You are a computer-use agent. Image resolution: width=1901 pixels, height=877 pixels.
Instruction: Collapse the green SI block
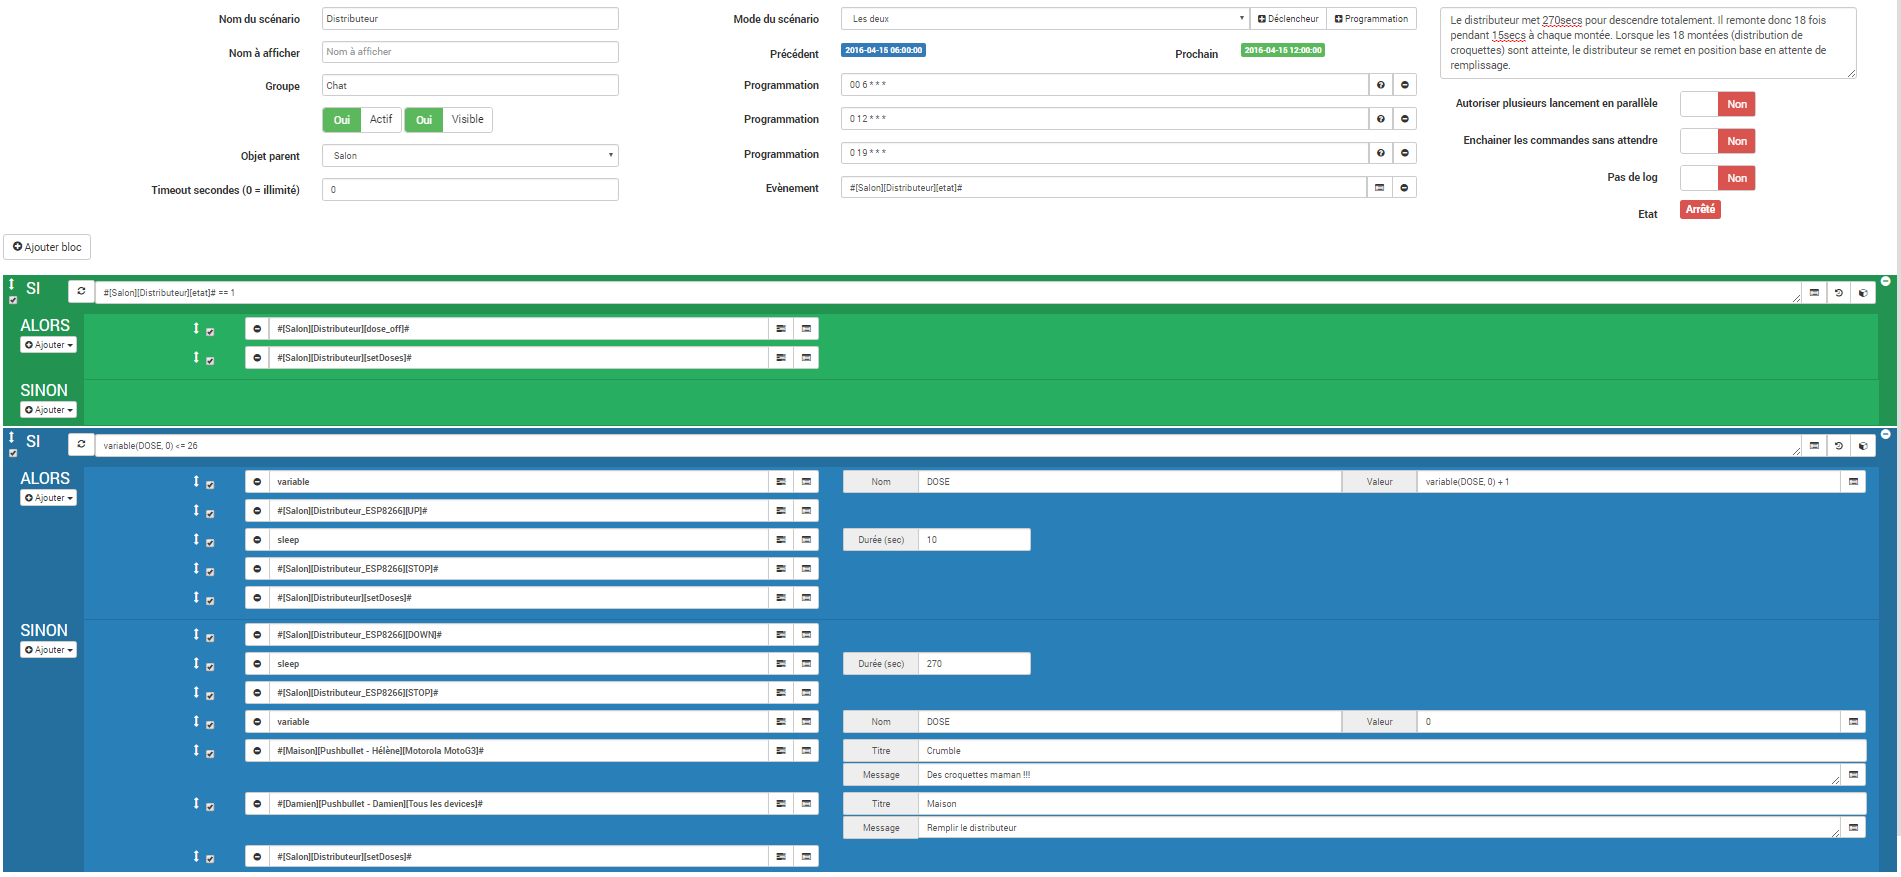click(x=1886, y=281)
